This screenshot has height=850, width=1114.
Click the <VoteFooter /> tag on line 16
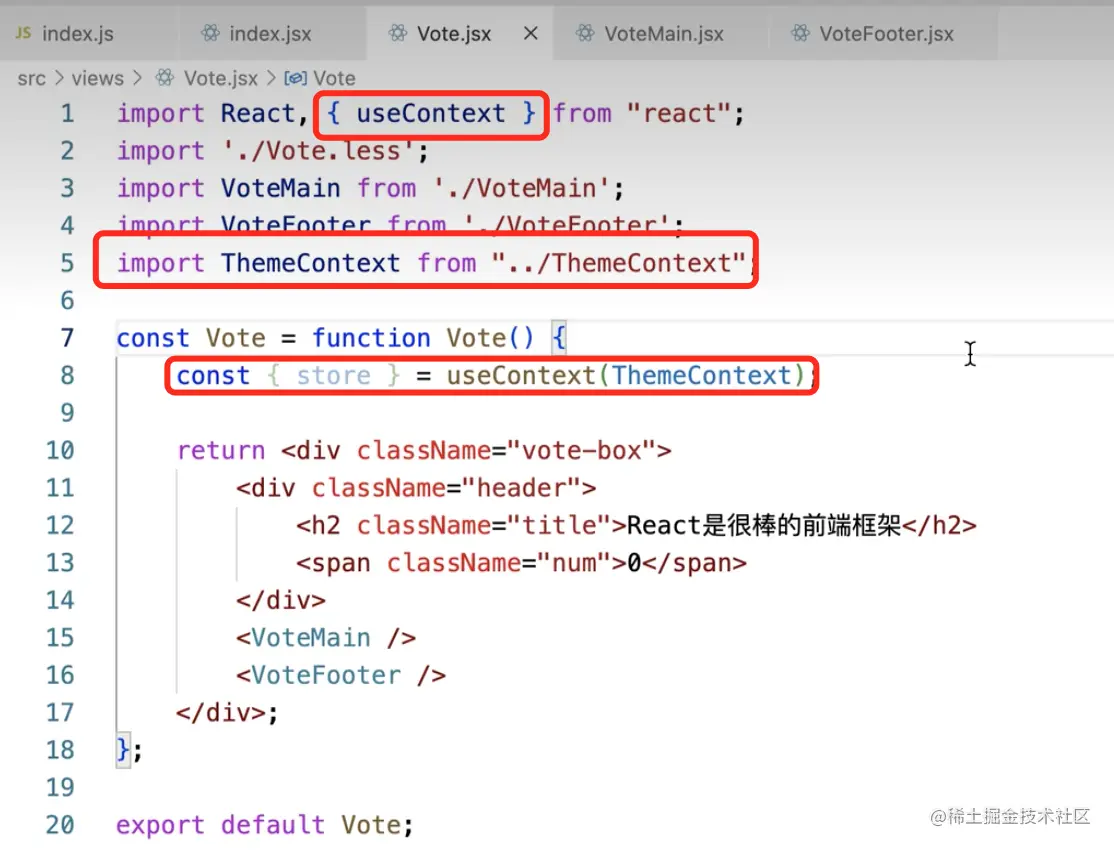click(x=341, y=676)
